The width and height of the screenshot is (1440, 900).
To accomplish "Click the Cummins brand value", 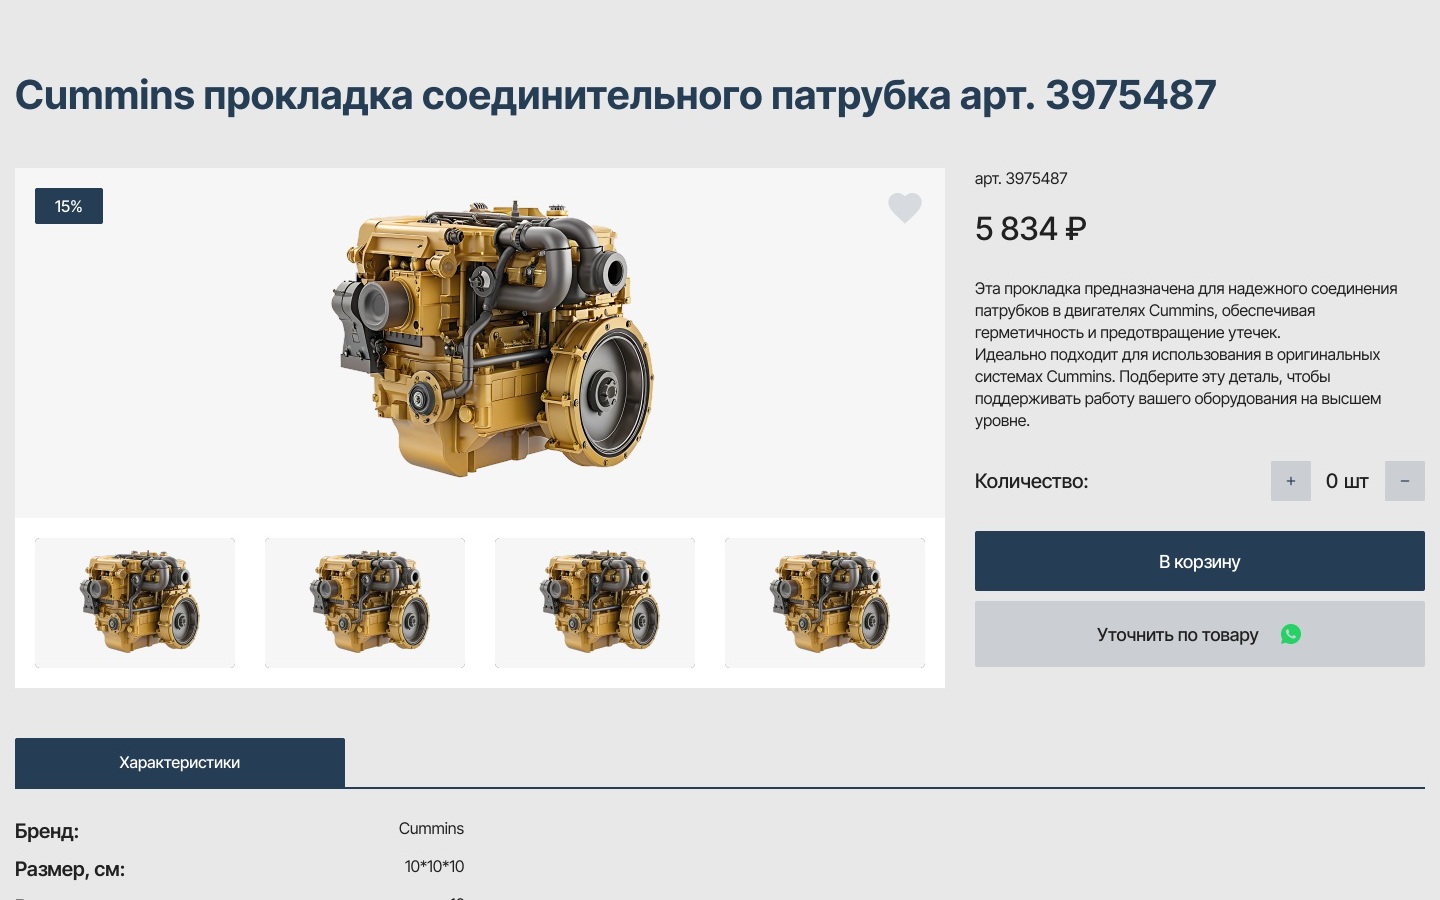I will [431, 828].
